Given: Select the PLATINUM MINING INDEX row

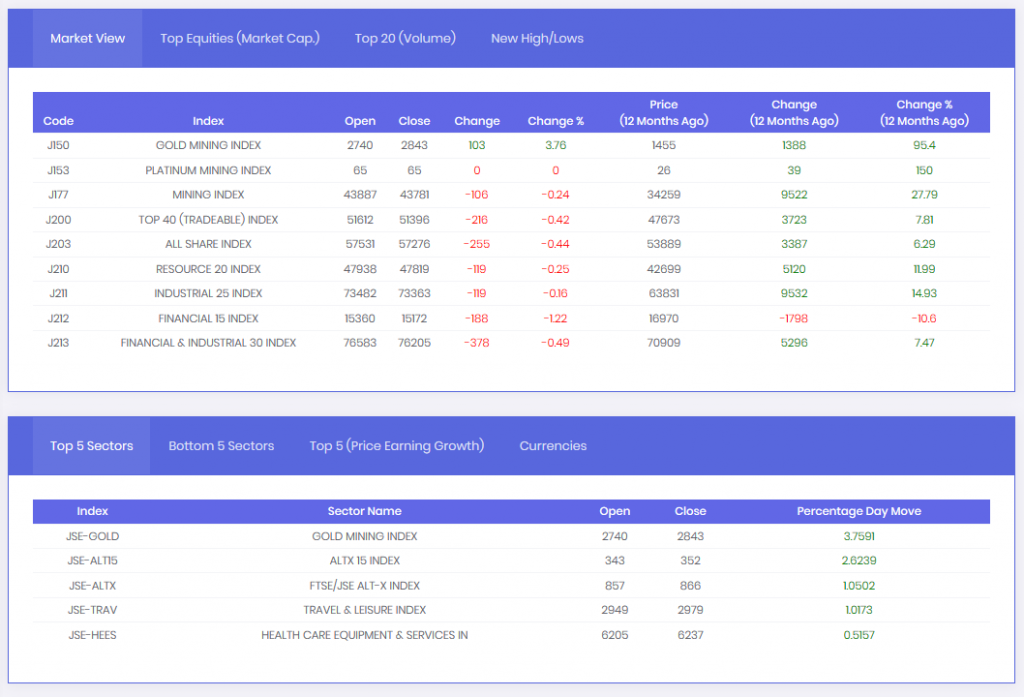Looking at the screenshot, I should pos(208,170).
